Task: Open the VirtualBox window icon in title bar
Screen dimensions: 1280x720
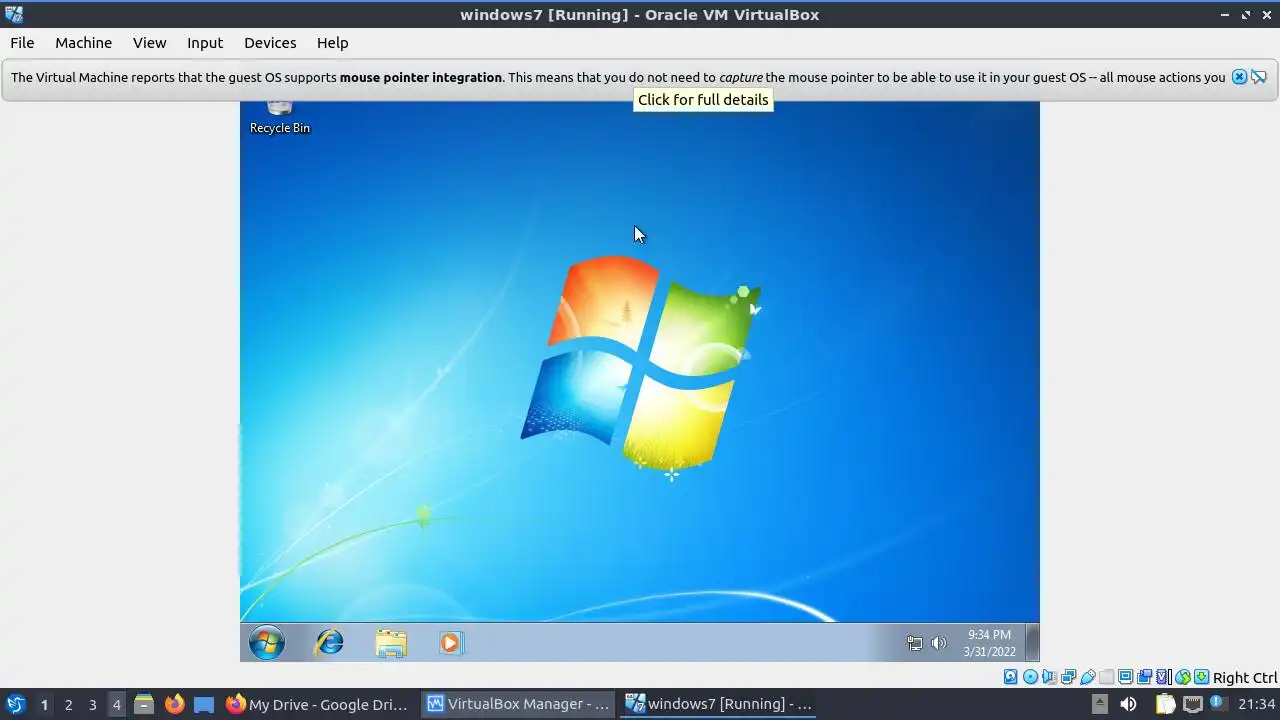Action: coord(13,14)
